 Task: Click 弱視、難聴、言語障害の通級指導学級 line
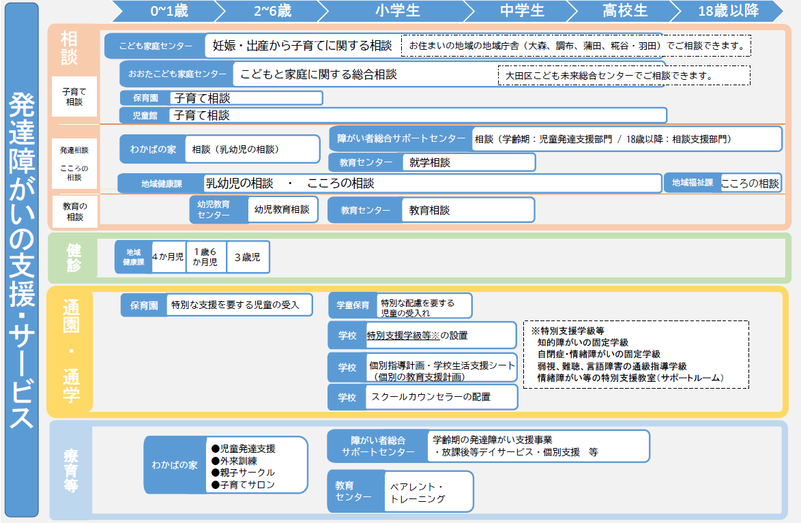coord(612,366)
